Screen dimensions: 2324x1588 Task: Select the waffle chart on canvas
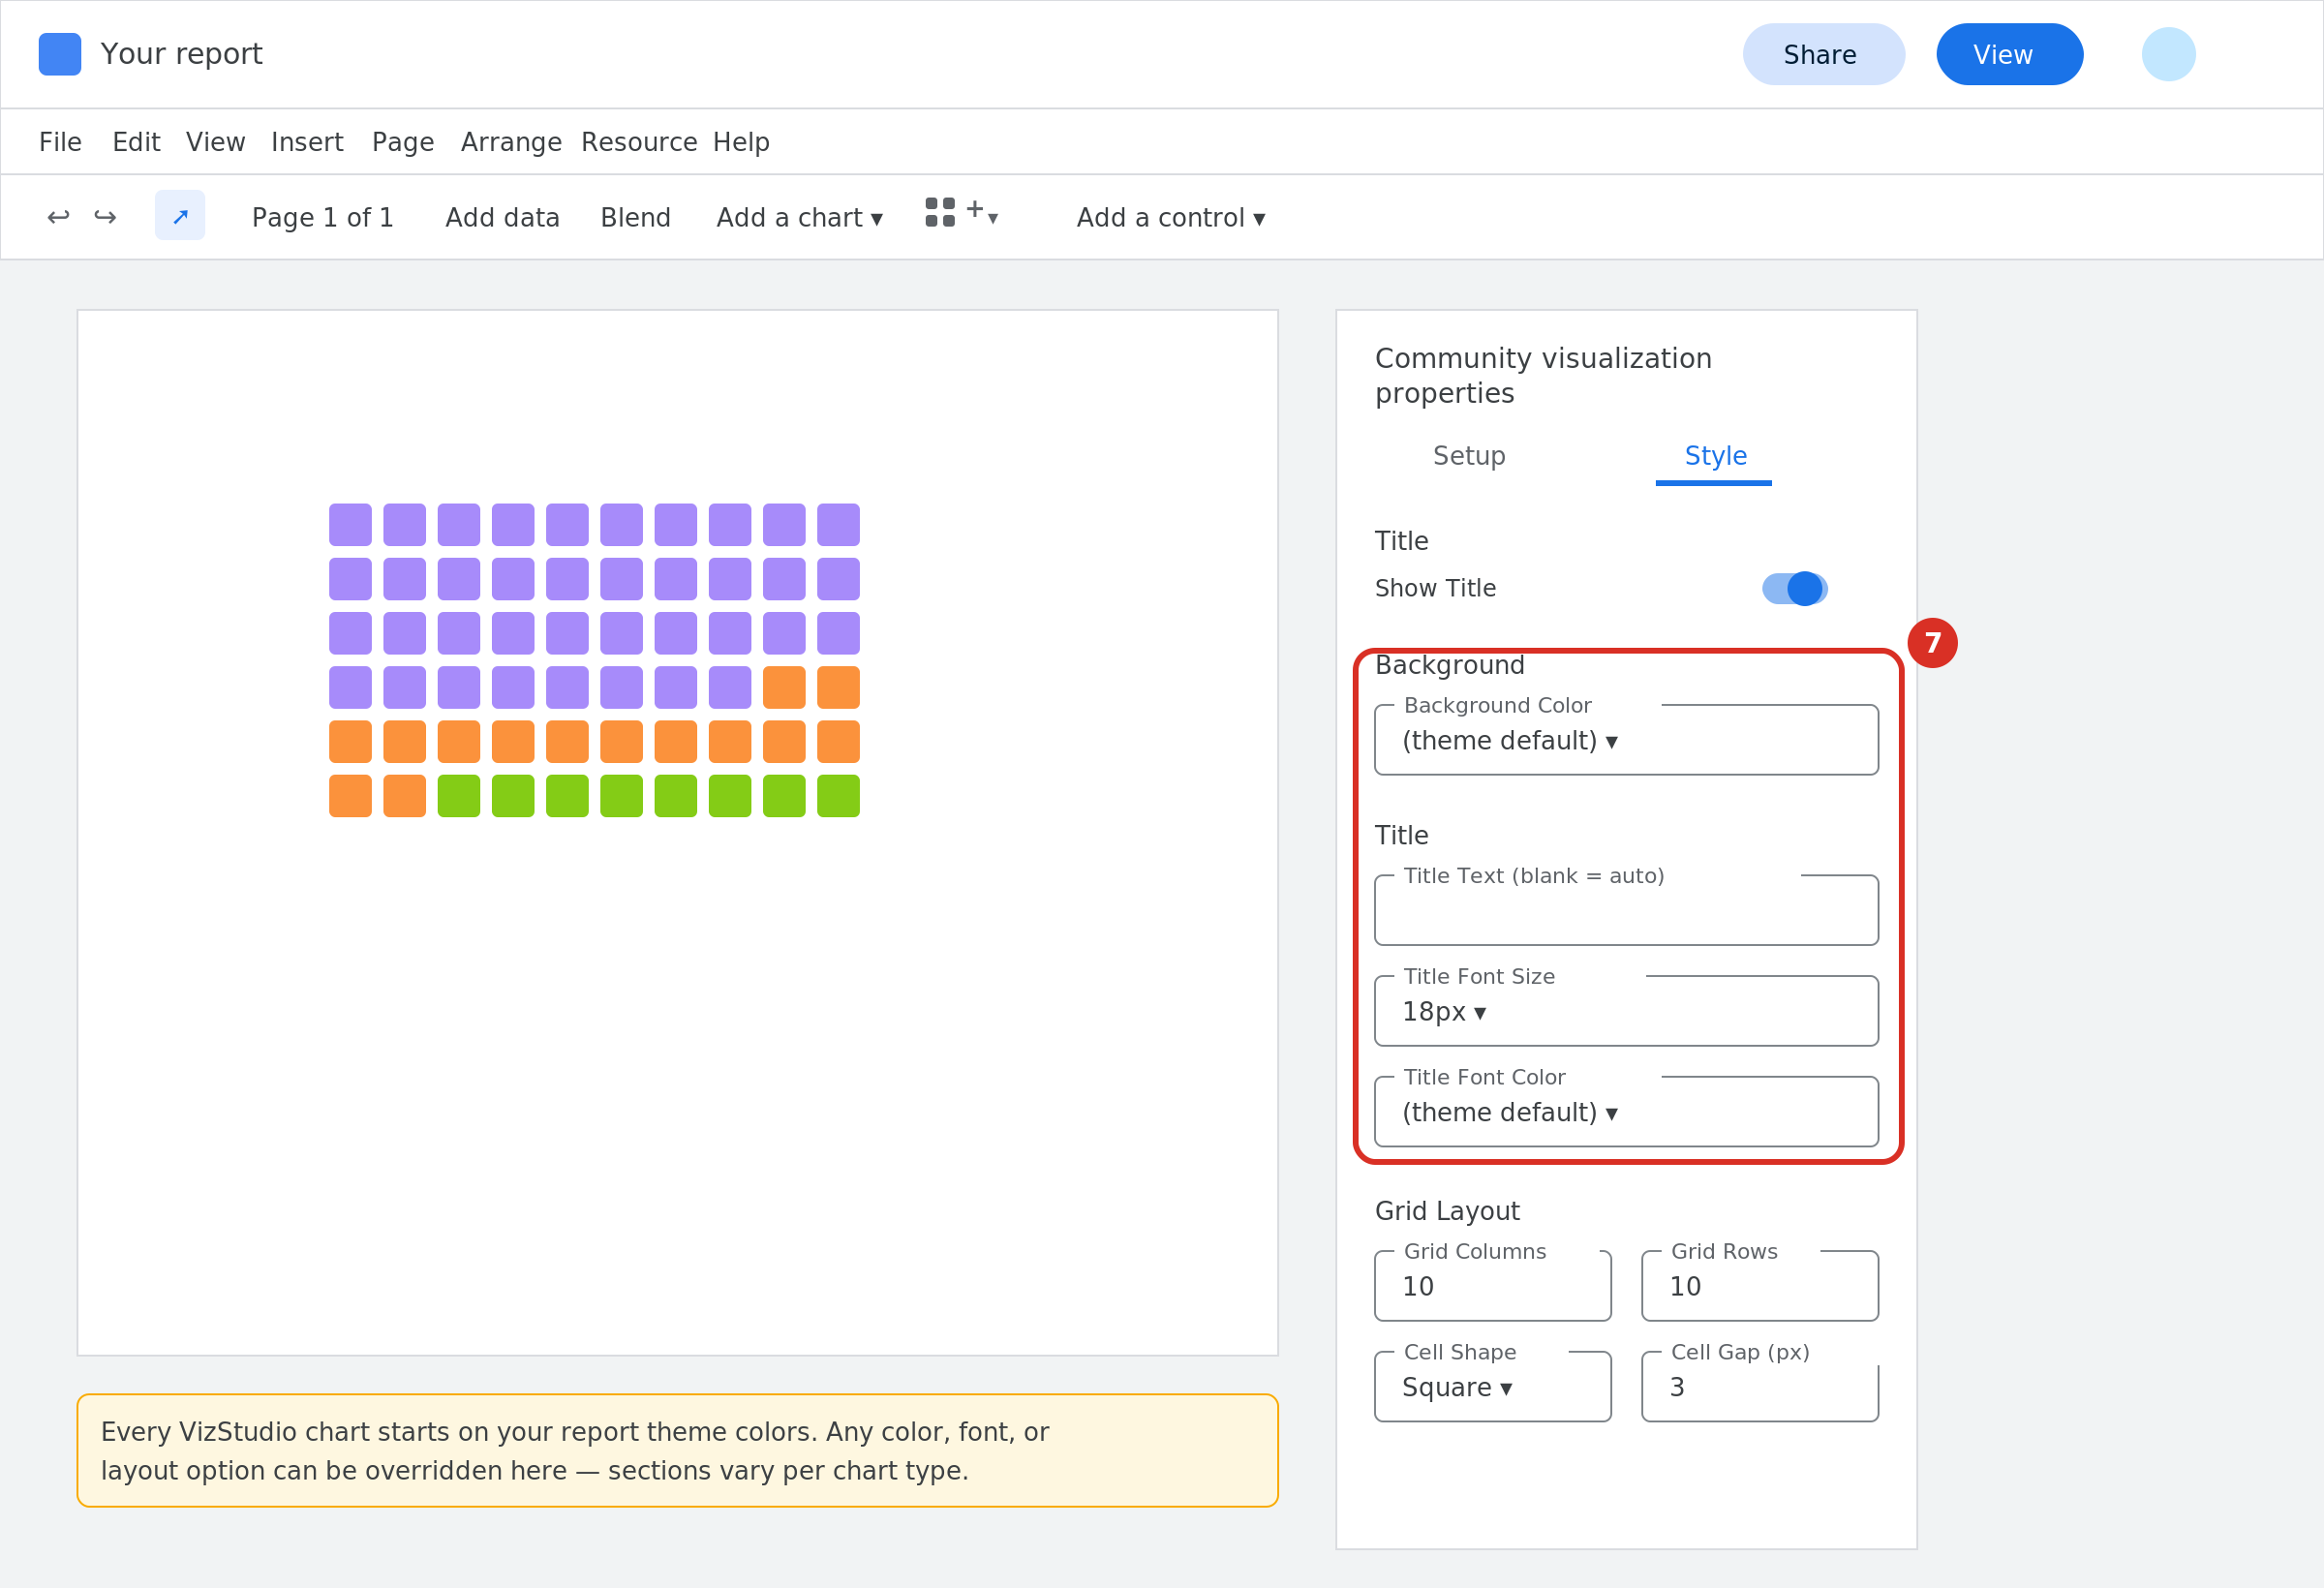click(x=594, y=660)
